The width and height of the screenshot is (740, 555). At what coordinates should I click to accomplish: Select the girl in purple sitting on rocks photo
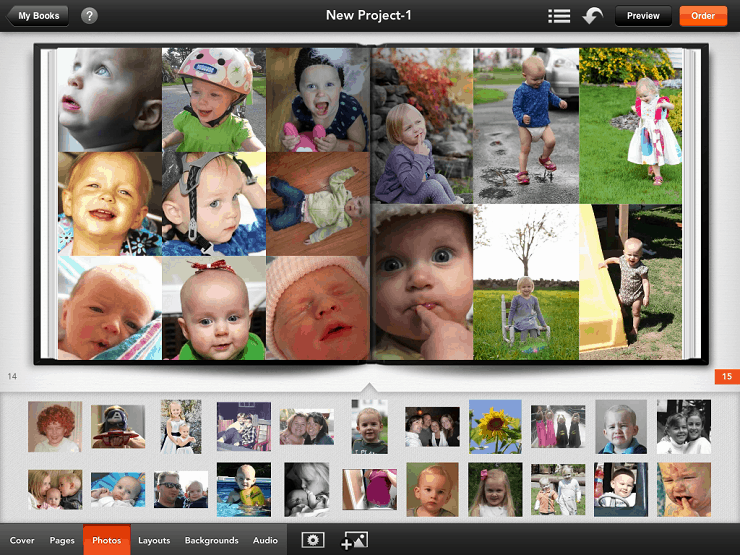pos(422,126)
